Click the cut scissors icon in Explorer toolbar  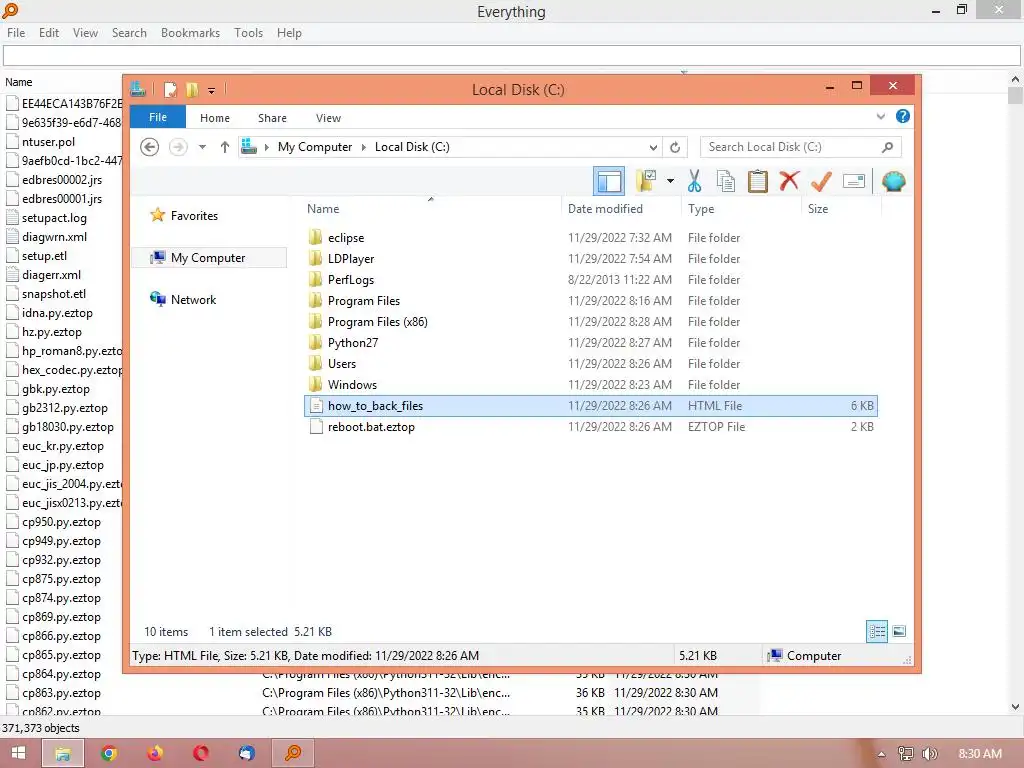pos(694,181)
